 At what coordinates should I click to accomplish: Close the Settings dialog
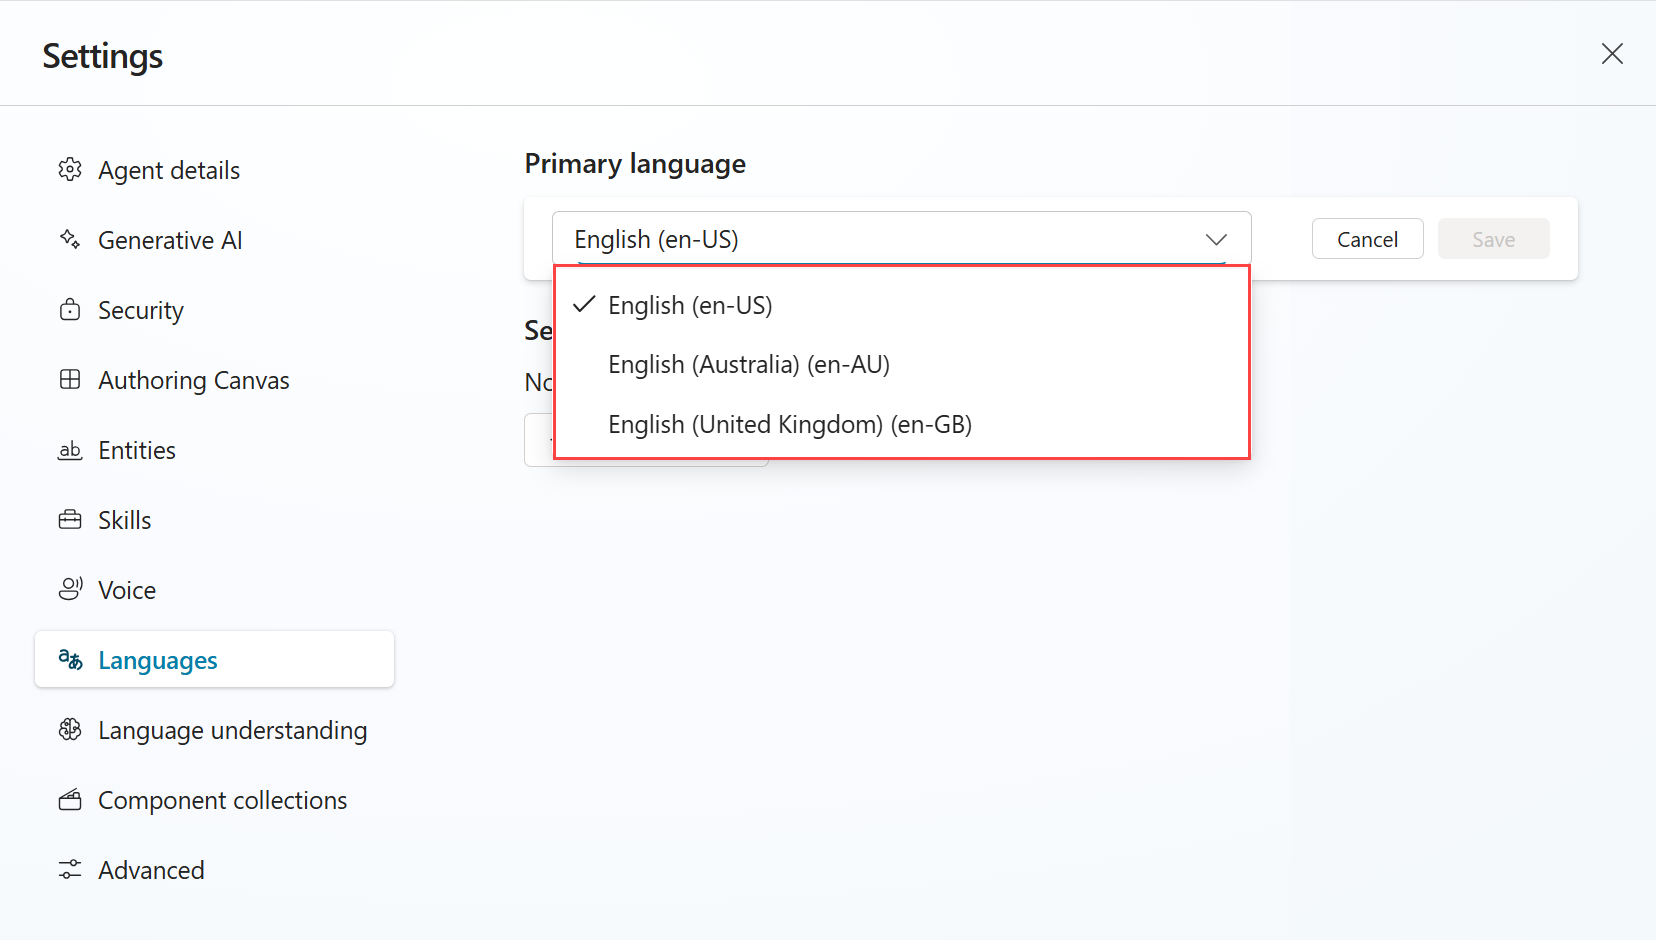(x=1612, y=54)
